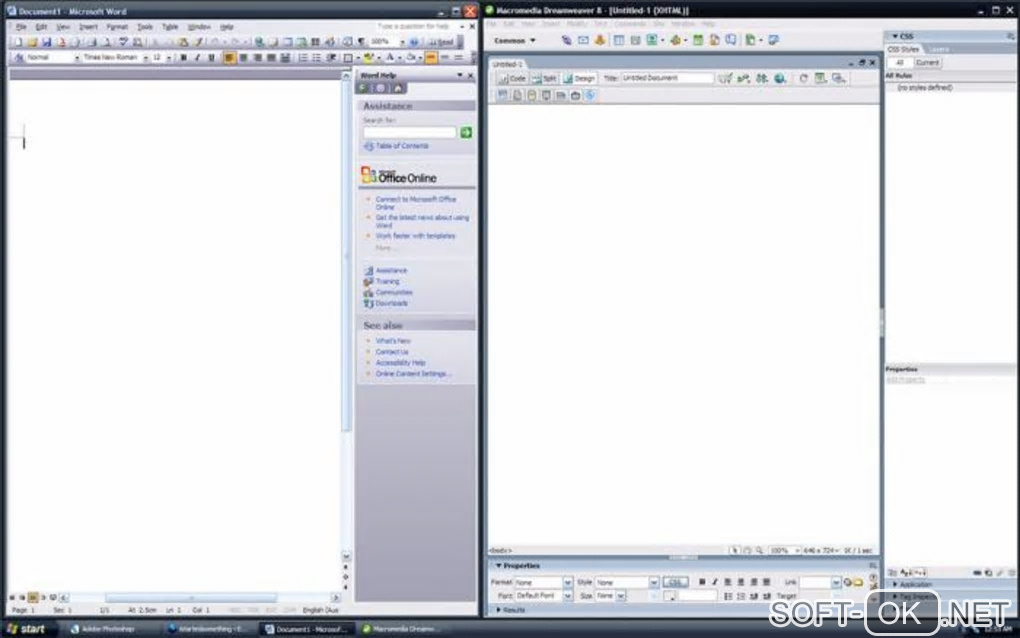Select the CSS Styles tab in Dreamweaver

(904, 49)
